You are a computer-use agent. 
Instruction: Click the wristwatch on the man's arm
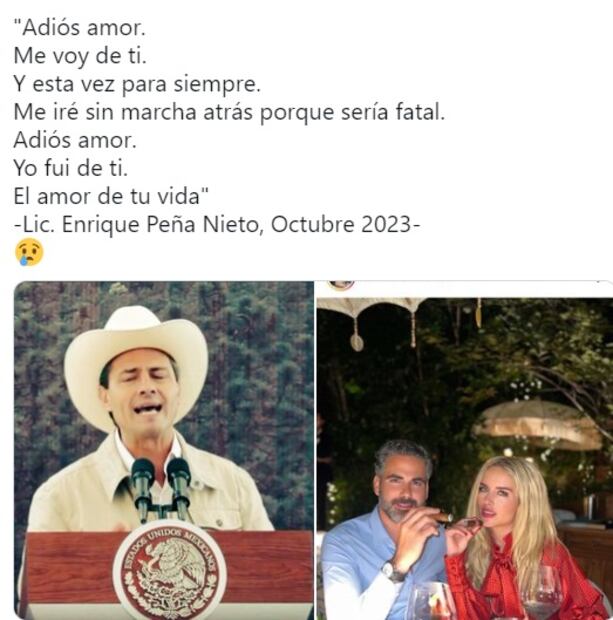393,571
